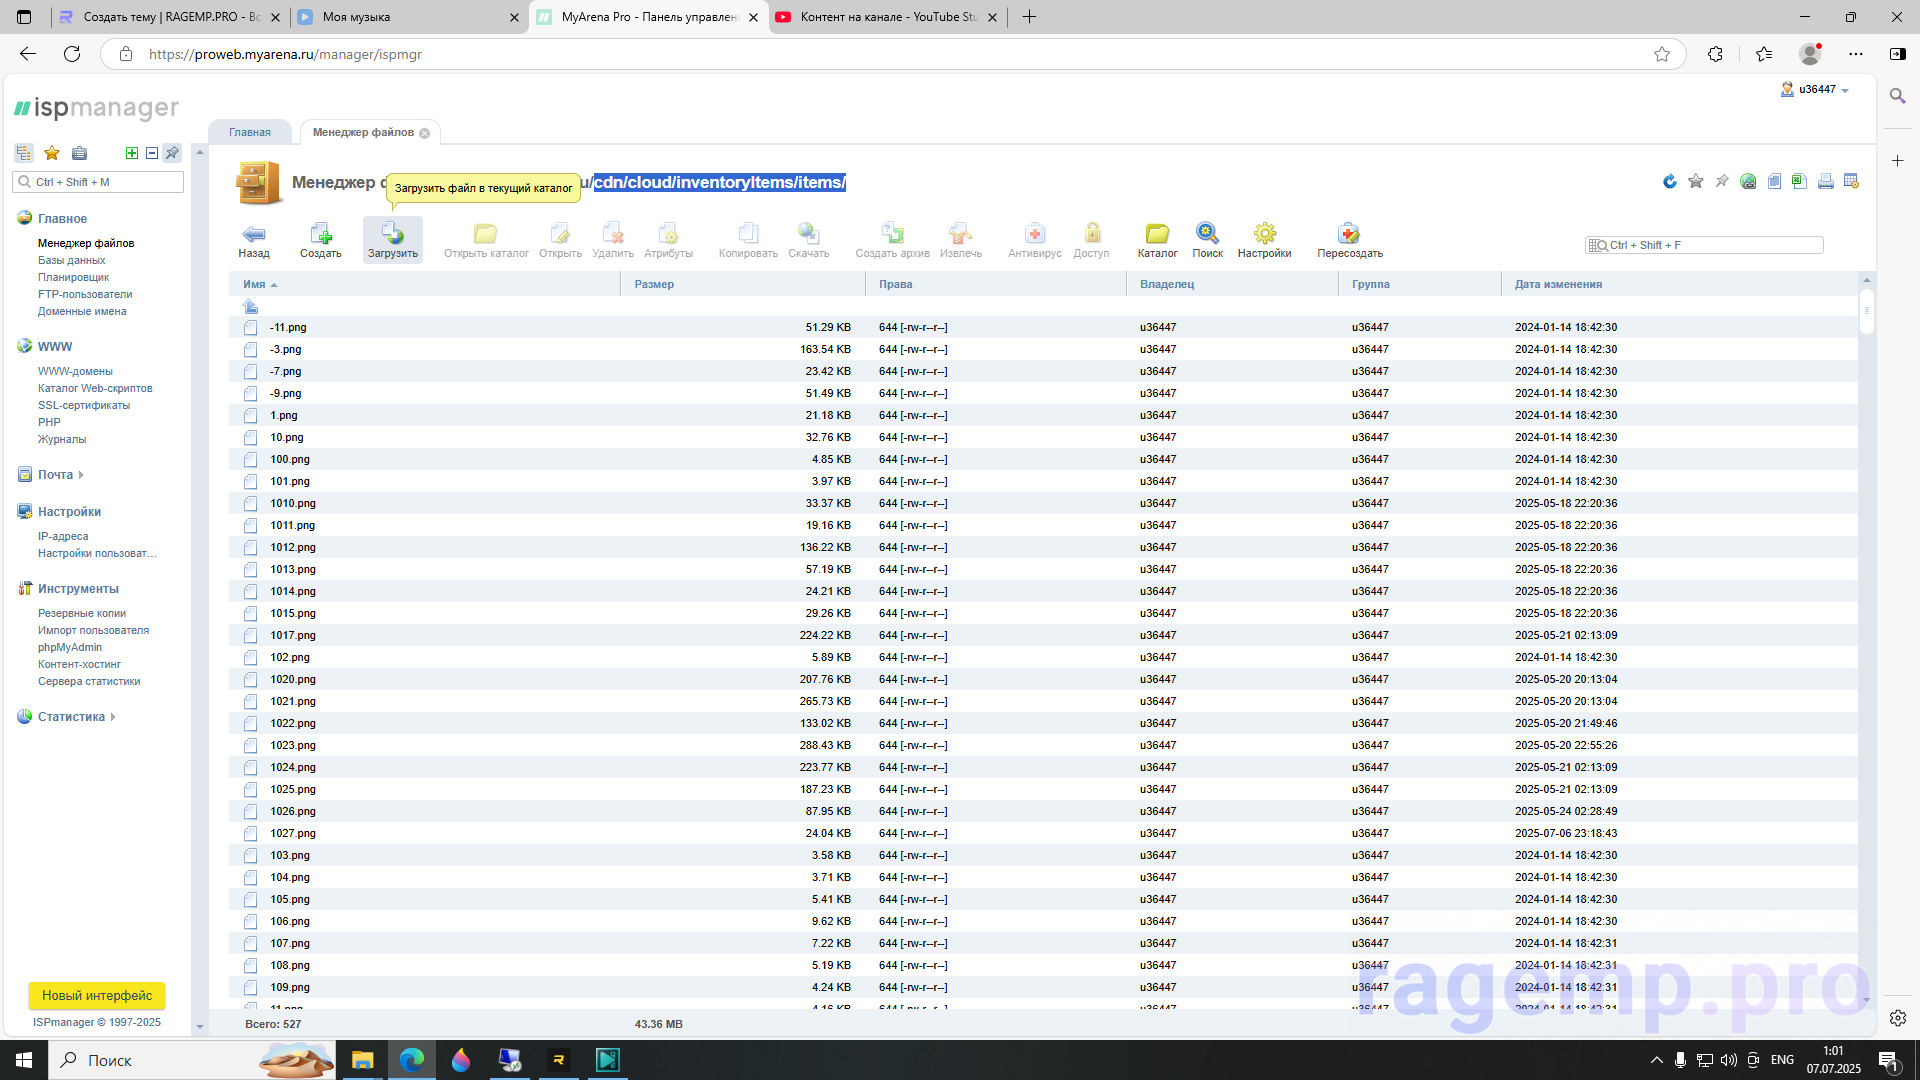Click the Загрузить upload toolbar icon
Screen dimensions: 1920x1080
tap(392, 235)
